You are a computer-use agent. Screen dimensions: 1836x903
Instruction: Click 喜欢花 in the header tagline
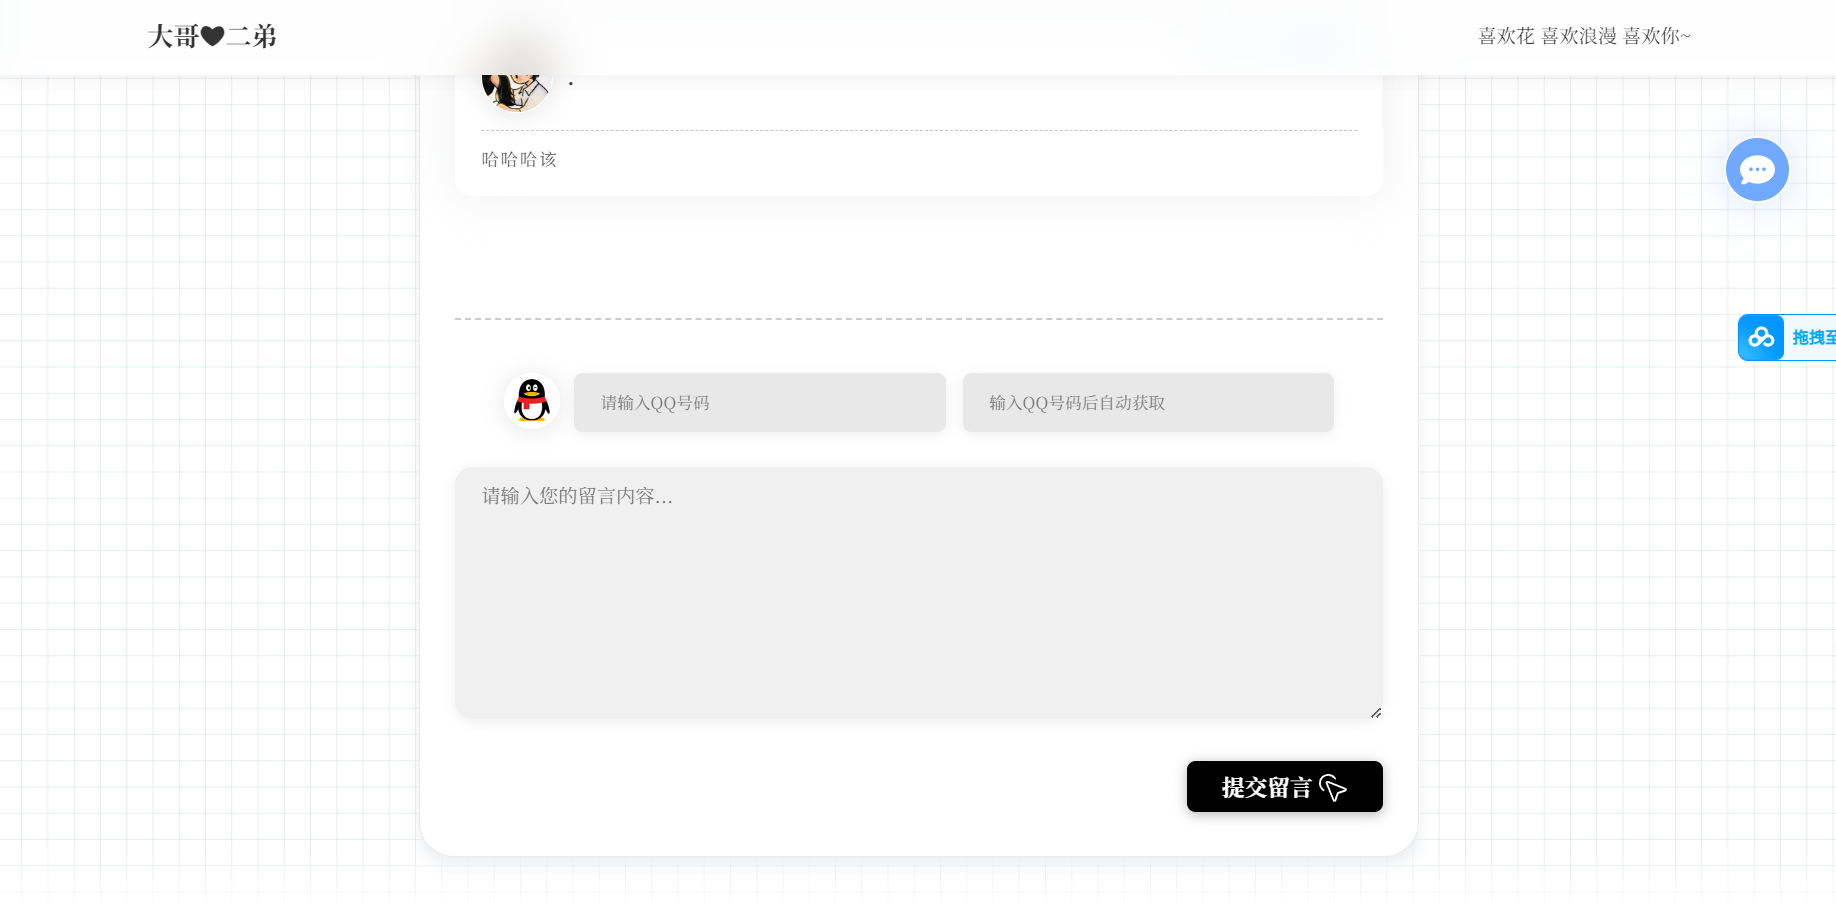1506,37
